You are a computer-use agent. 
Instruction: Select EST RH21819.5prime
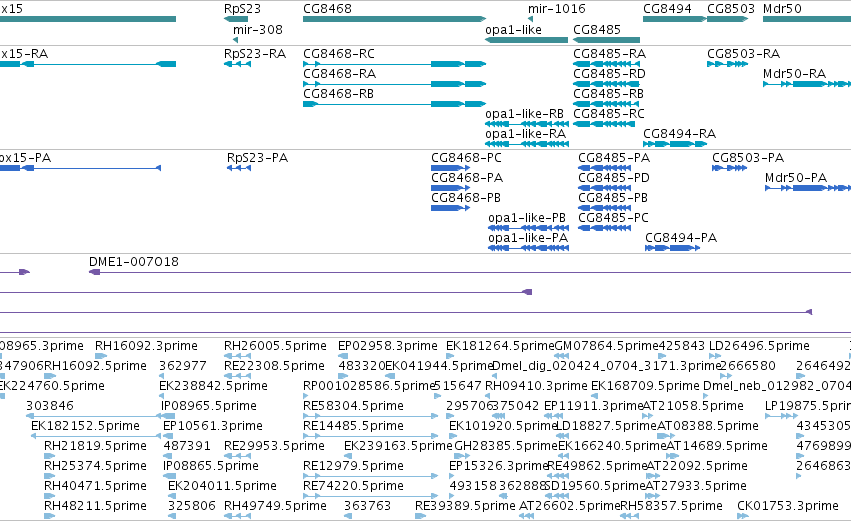[x=96, y=447]
